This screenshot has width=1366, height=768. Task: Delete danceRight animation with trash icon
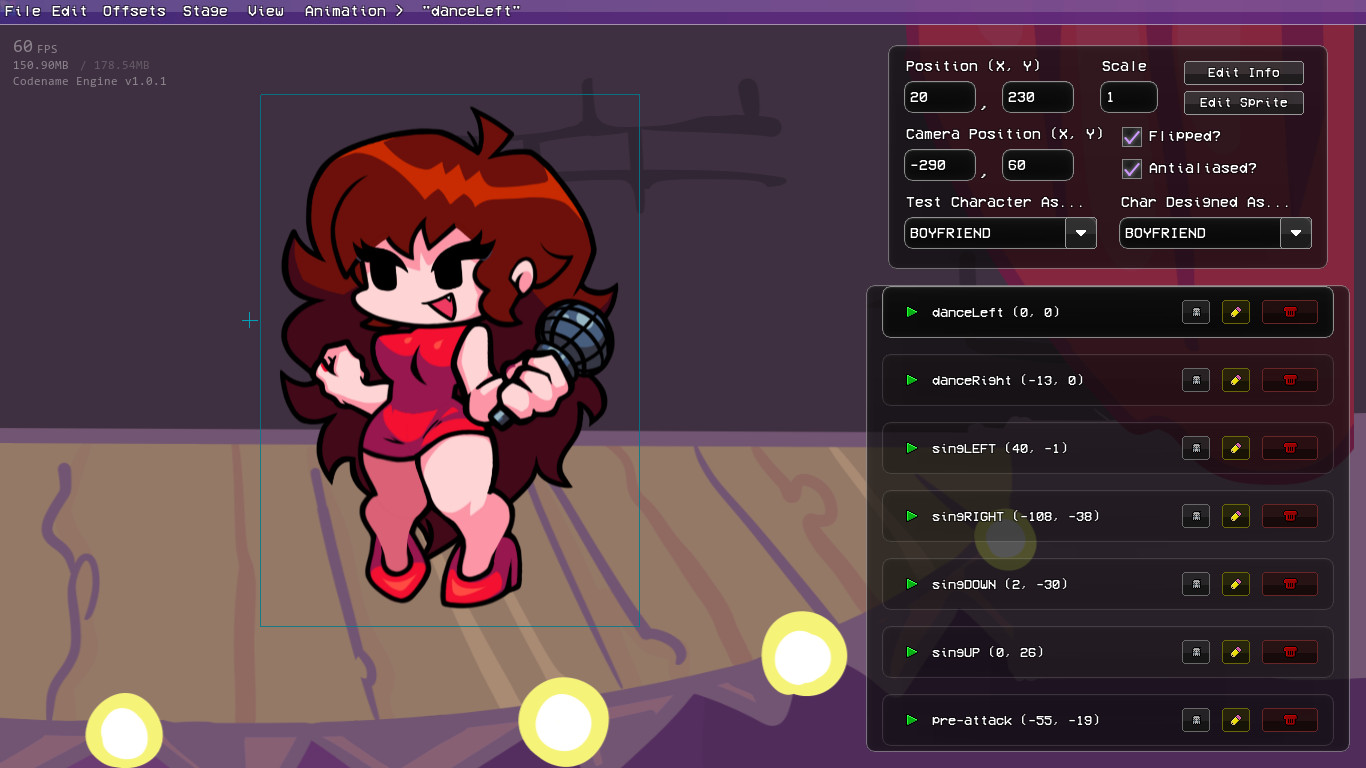1290,380
